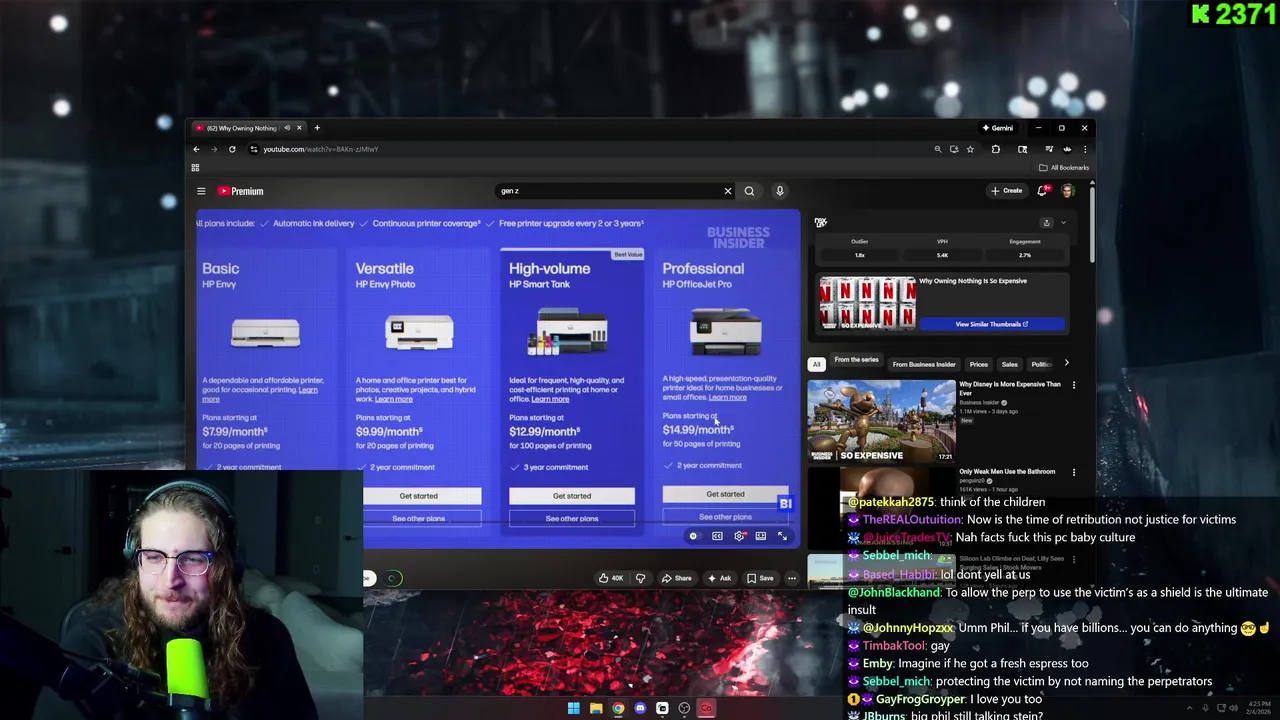Open the All Bookmarks folder
This screenshot has height=720, width=1280.
pyautogui.click(x=1065, y=168)
